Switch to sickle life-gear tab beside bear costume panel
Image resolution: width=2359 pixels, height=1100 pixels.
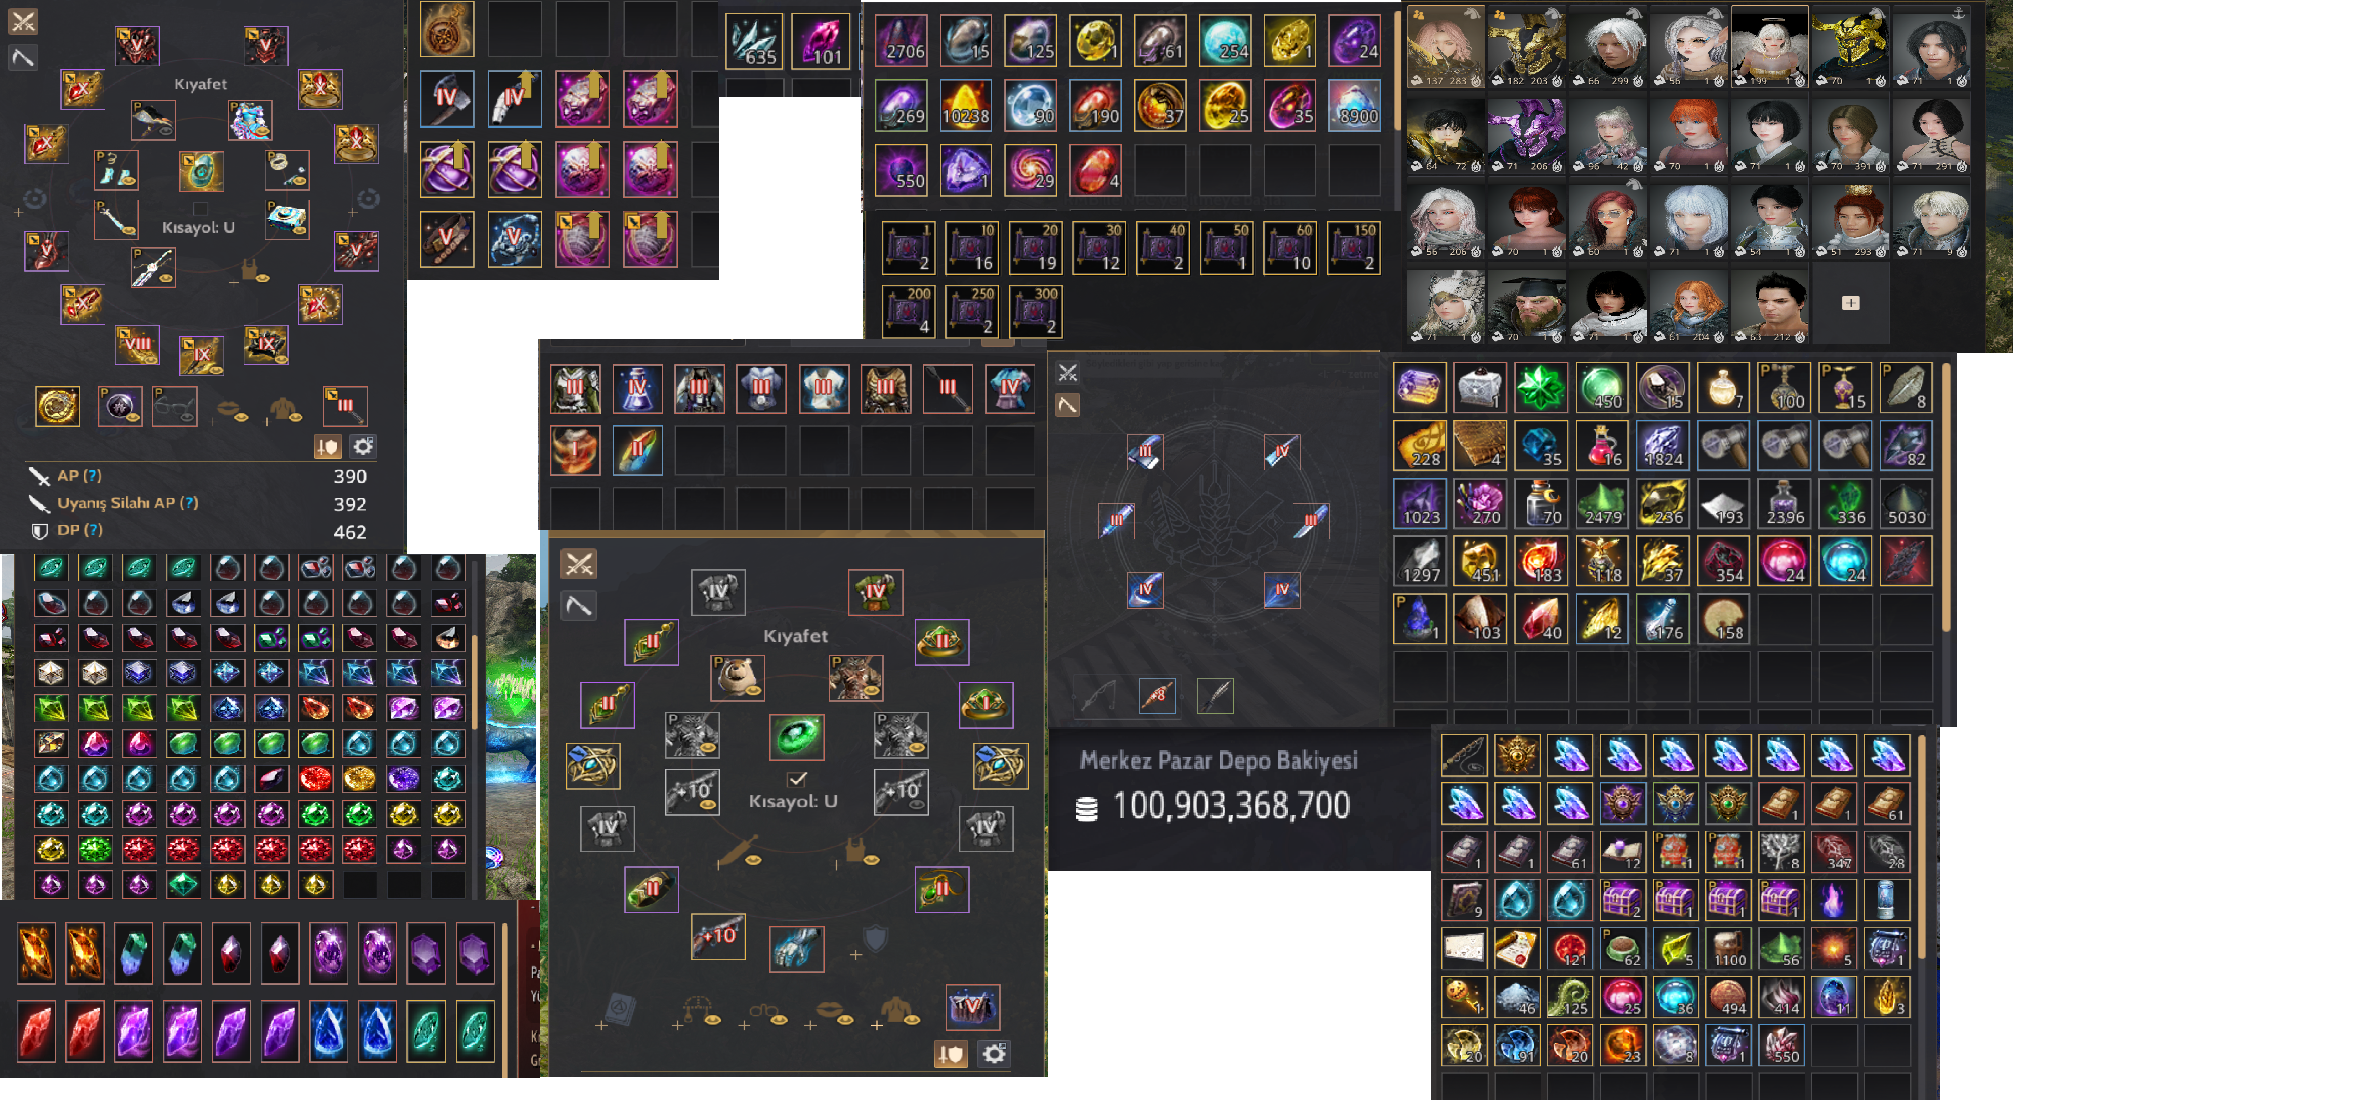579,606
